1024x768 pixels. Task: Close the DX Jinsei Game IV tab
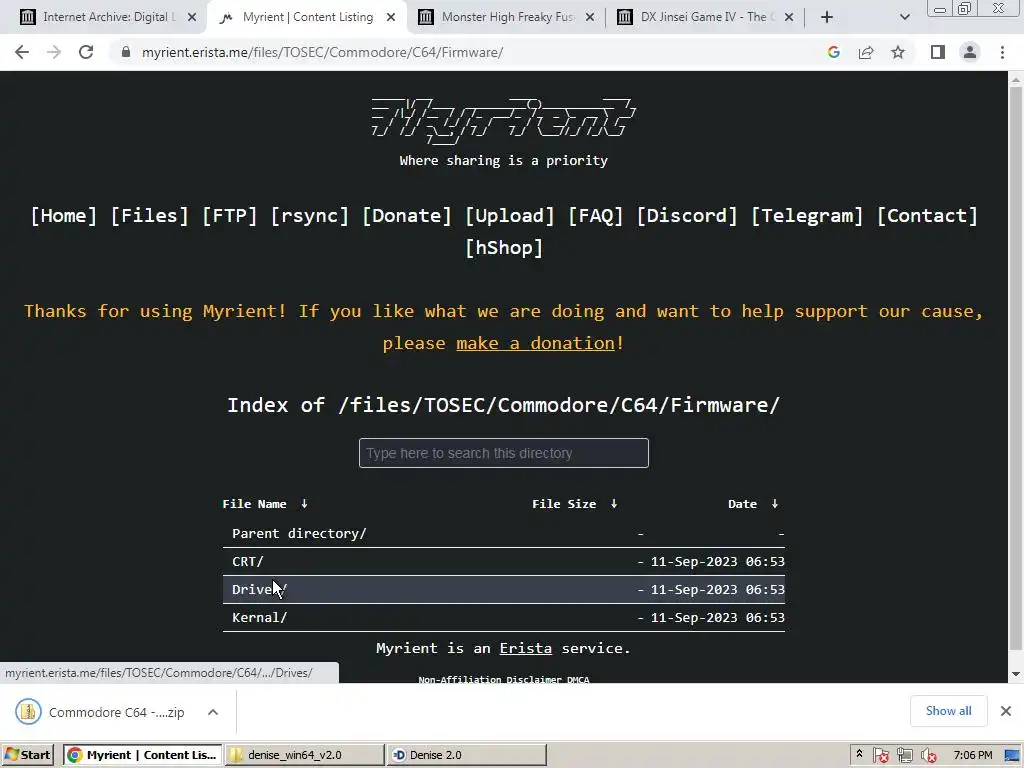pos(789,17)
